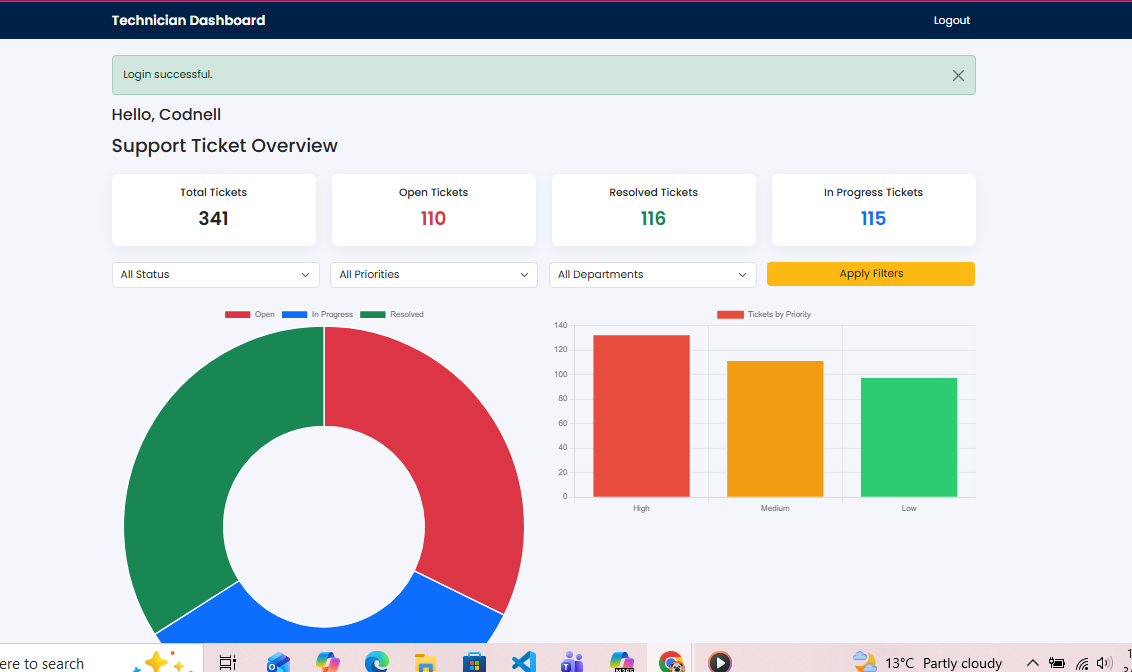The height and width of the screenshot is (672, 1132).
Task: Click the Low priority green bar
Action: (909, 437)
